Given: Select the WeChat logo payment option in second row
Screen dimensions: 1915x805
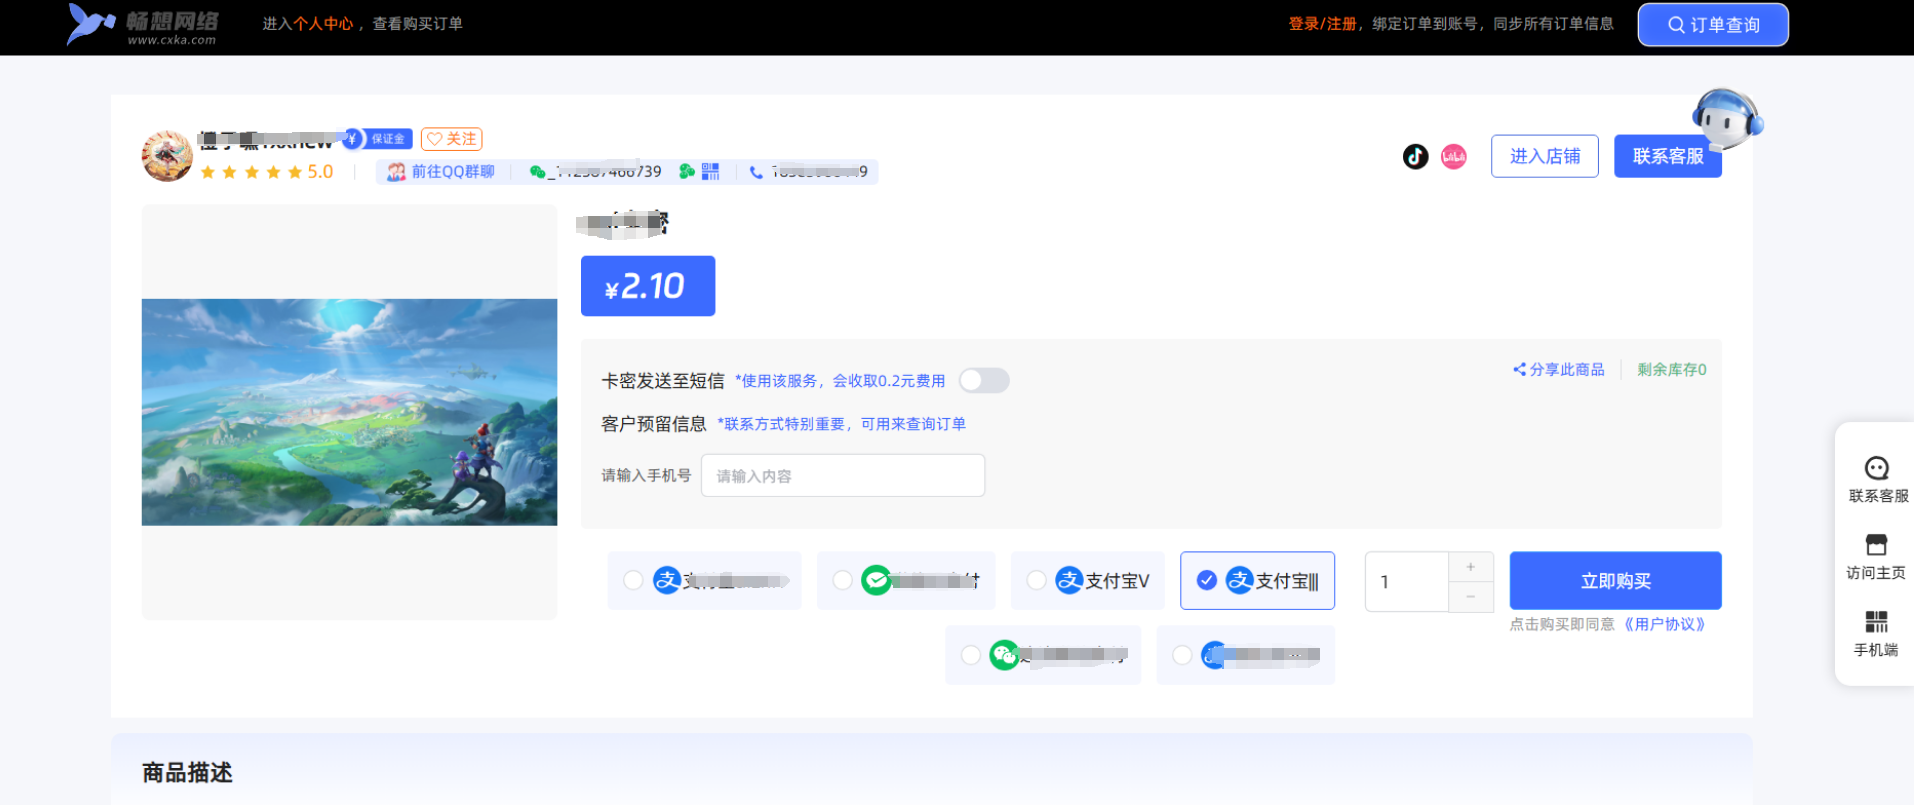Looking at the screenshot, I should pyautogui.click(x=1042, y=655).
